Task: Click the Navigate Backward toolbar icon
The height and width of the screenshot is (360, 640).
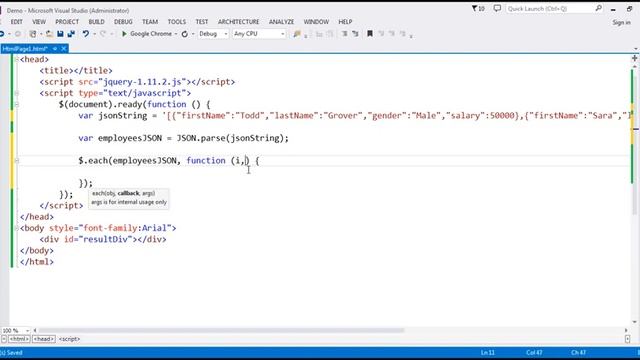Action: [x=2, y=34]
